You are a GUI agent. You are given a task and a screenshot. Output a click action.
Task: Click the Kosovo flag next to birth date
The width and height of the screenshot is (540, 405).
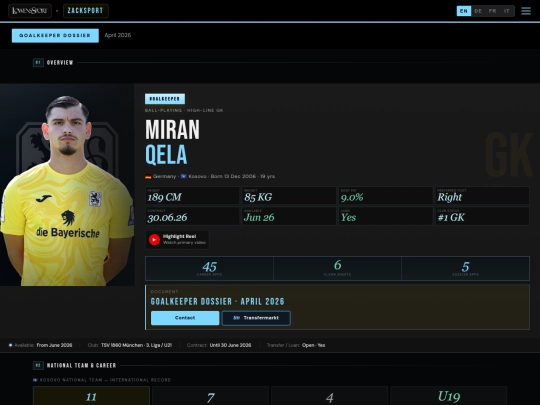point(184,176)
